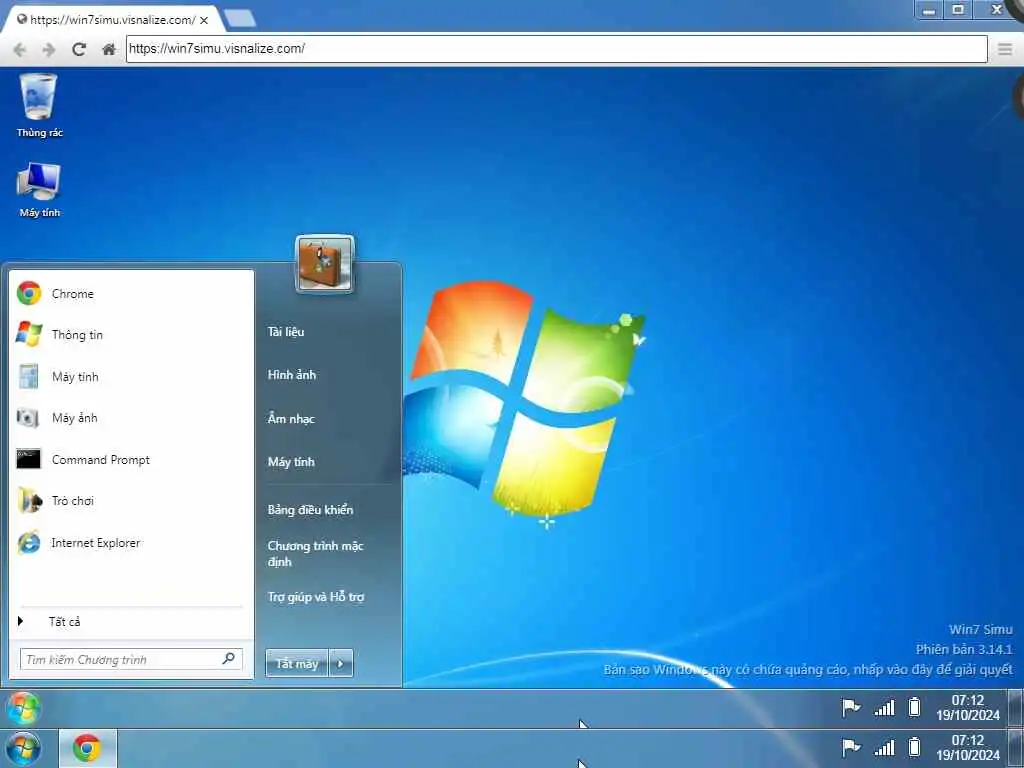Reload the page
Screen dimensions: 1024x768
pos(79,49)
